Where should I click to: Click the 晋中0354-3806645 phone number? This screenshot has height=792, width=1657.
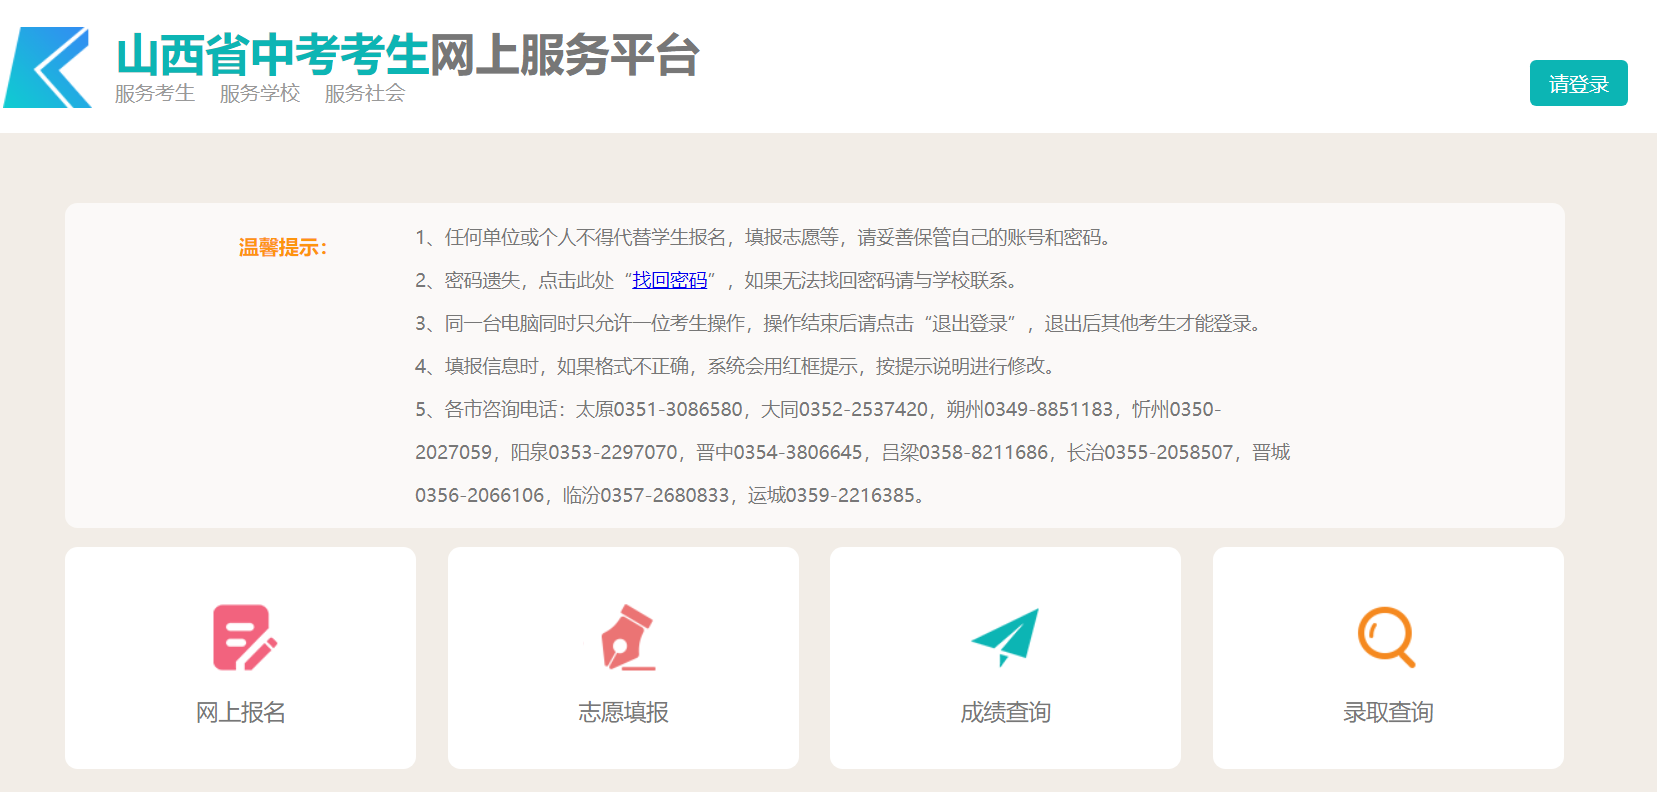779,452
